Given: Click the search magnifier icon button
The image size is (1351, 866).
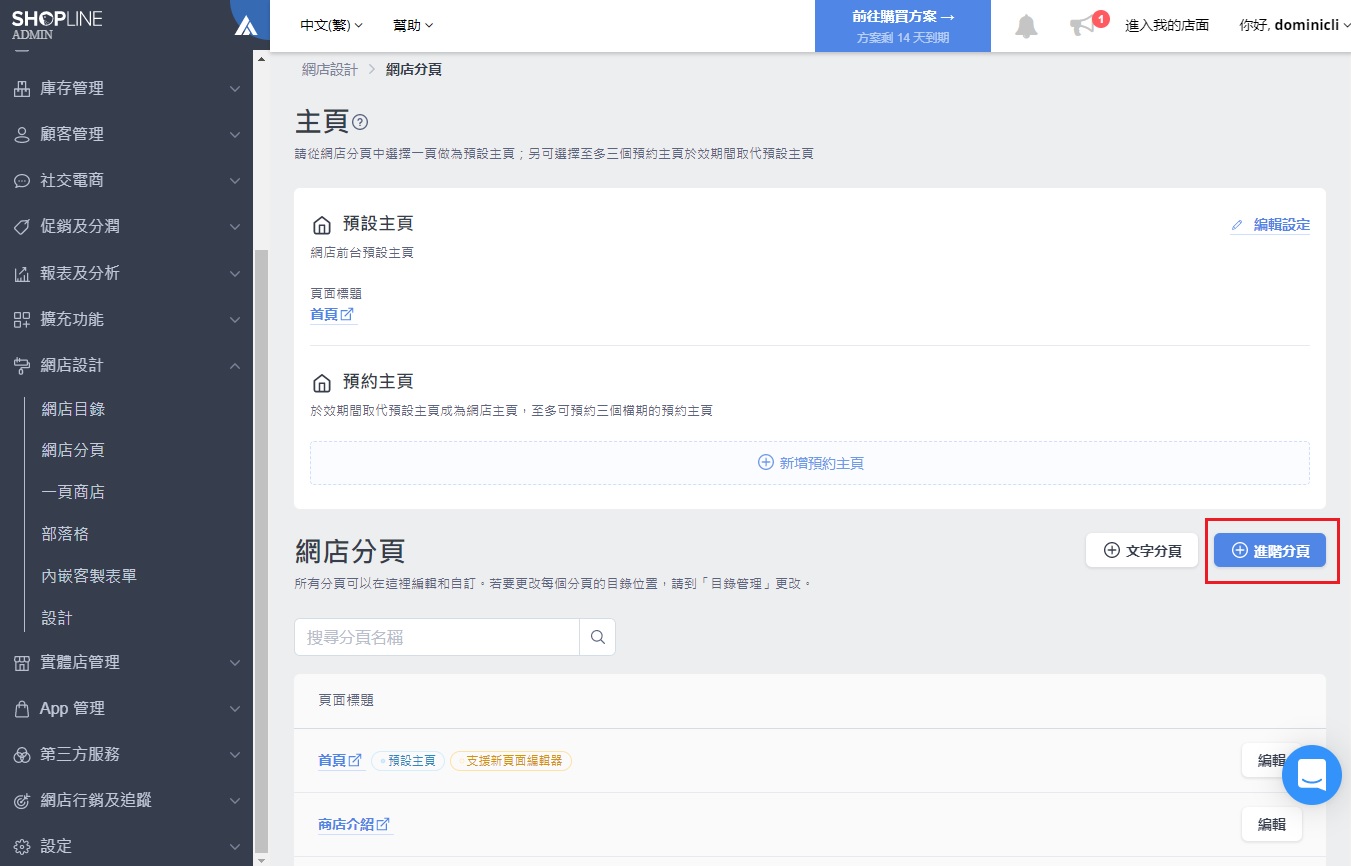Looking at the screenshot, I should (597, 637).
